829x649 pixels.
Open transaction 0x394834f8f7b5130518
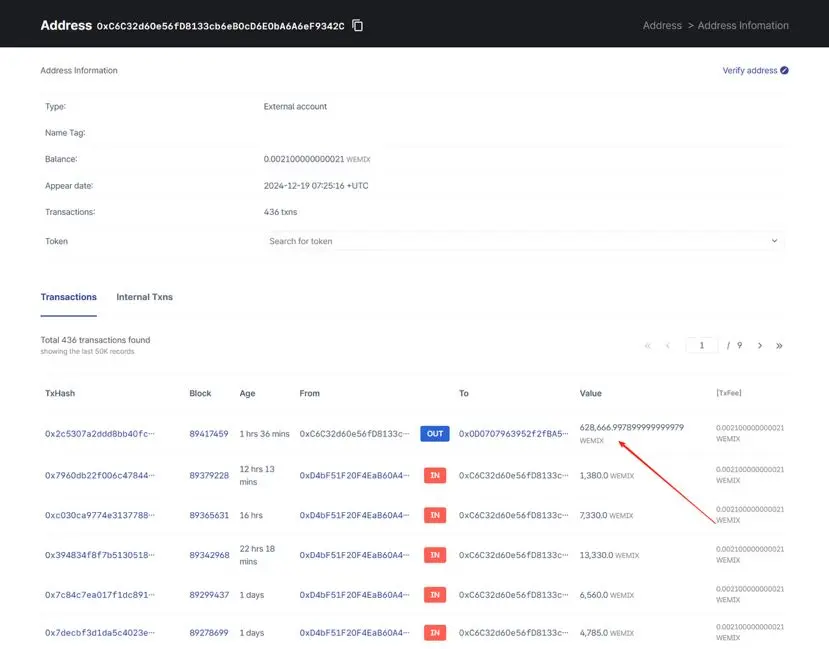pos(100,555)
